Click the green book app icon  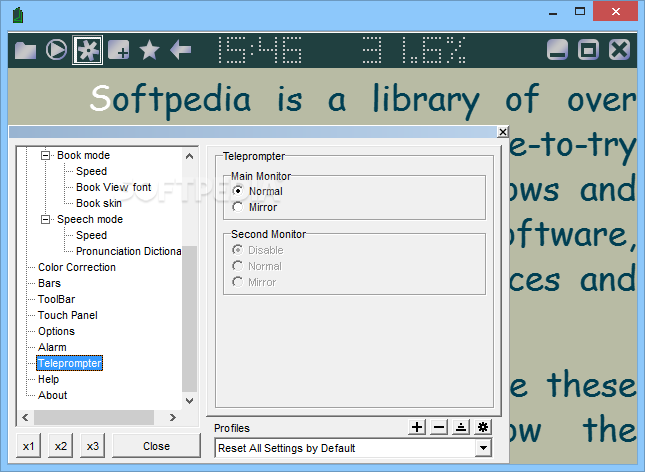coord(18,16)
